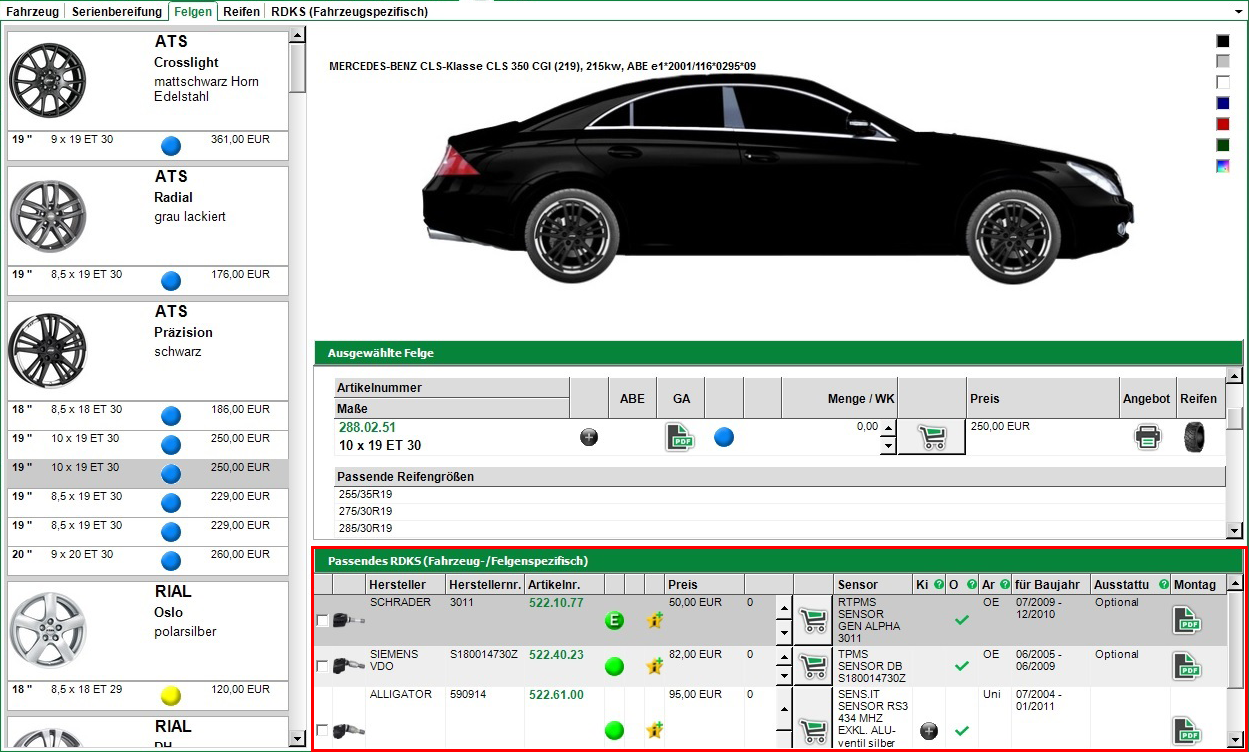
Task: Click the help icon next to Ar column
Action: click(1004, 584)
